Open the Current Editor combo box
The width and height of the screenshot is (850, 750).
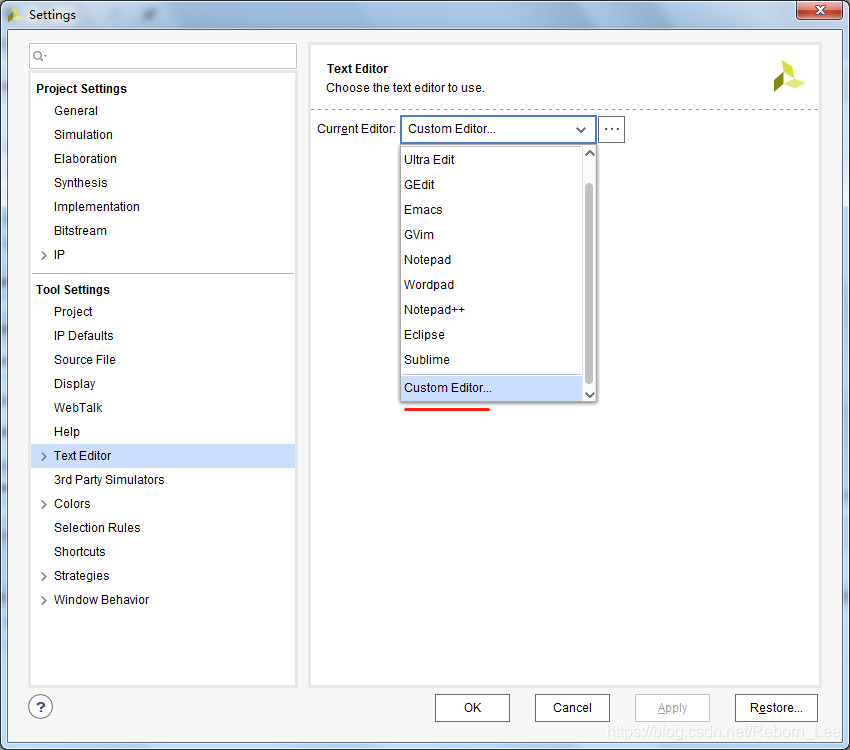(498, 129)
